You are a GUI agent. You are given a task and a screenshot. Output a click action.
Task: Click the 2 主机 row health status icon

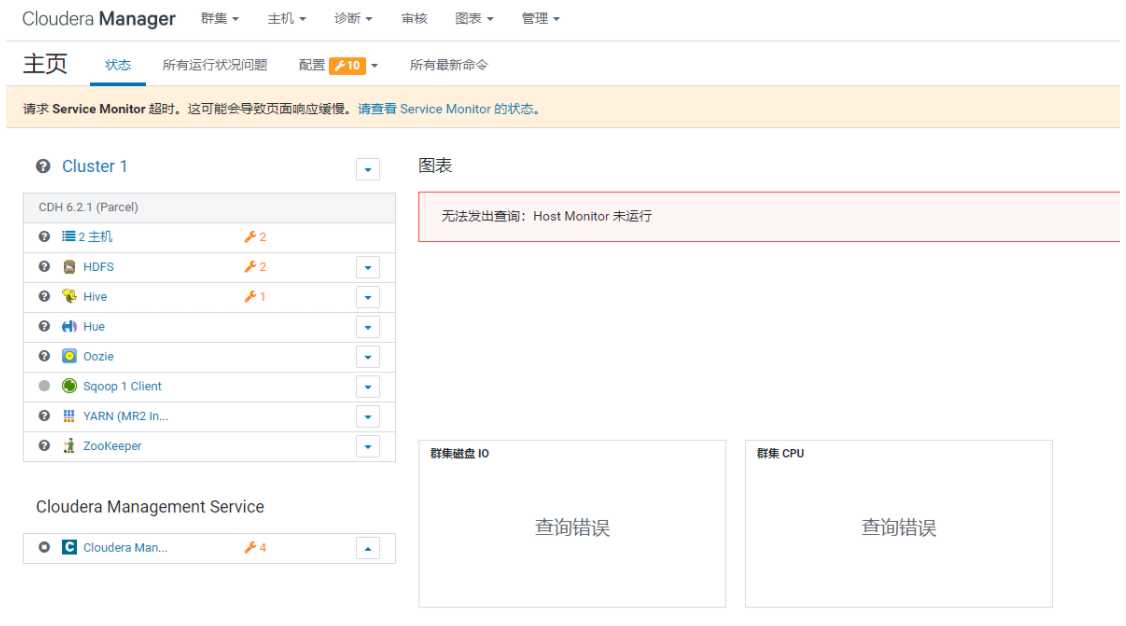[44, 236]
